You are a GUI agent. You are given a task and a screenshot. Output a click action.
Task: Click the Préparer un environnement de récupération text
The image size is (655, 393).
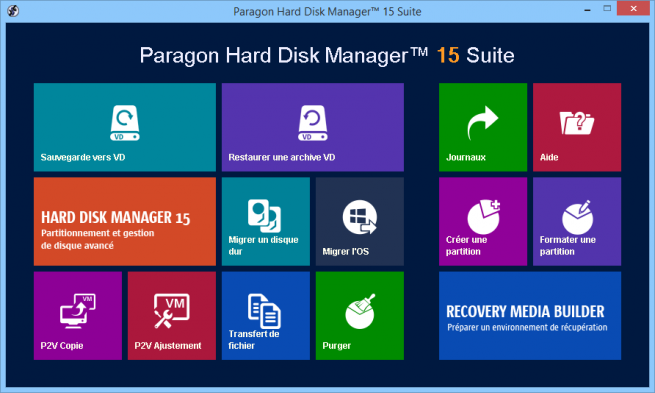coord(527,327)
